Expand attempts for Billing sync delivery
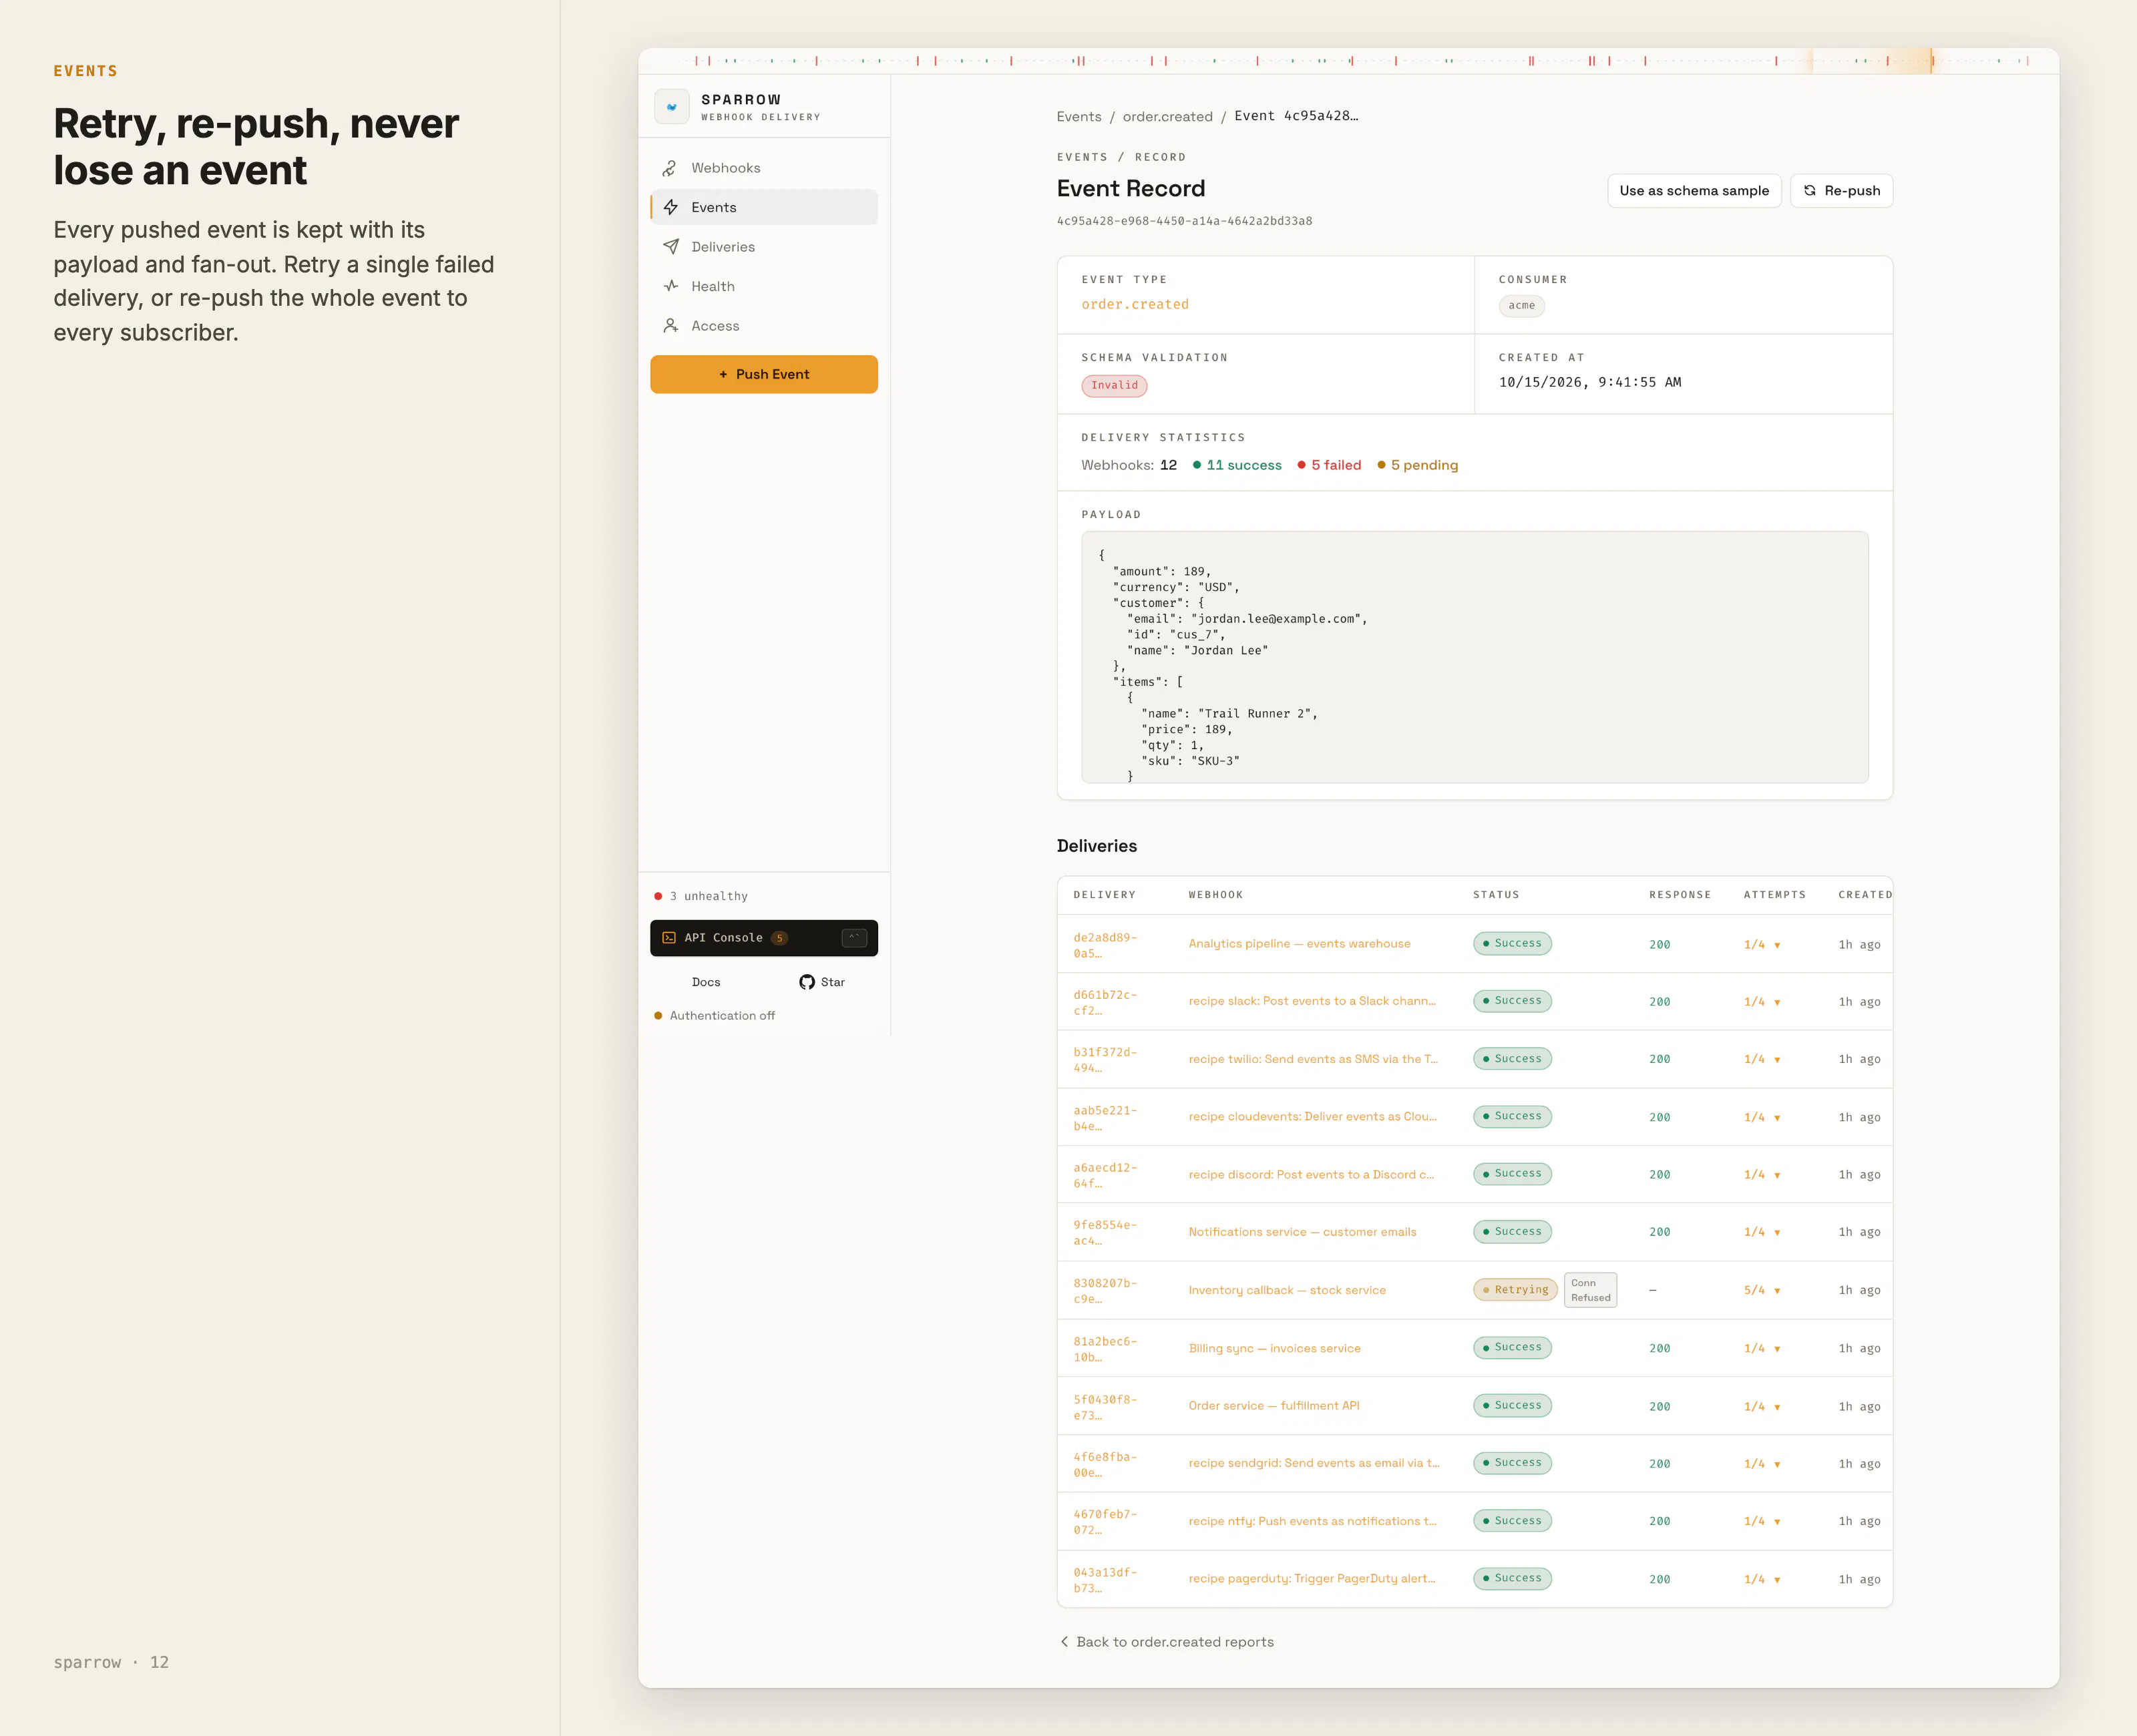The image size is (2137, 1736). click(1762, 1349)
